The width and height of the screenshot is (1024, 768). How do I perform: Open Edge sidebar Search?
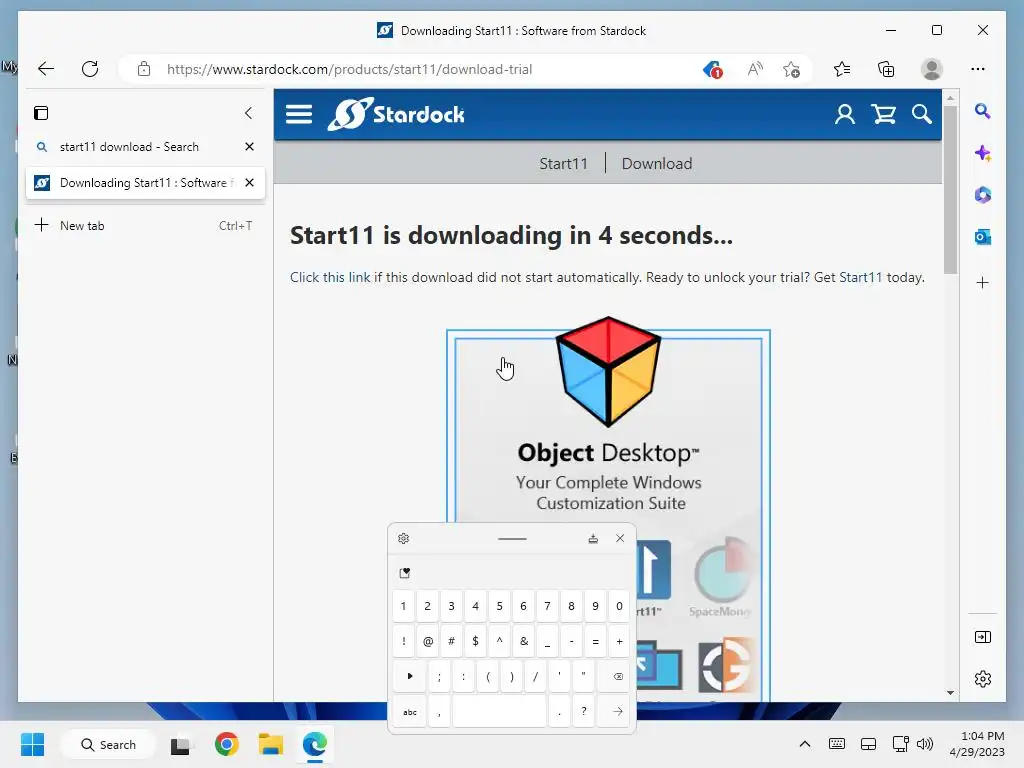[x=983, y=112]
